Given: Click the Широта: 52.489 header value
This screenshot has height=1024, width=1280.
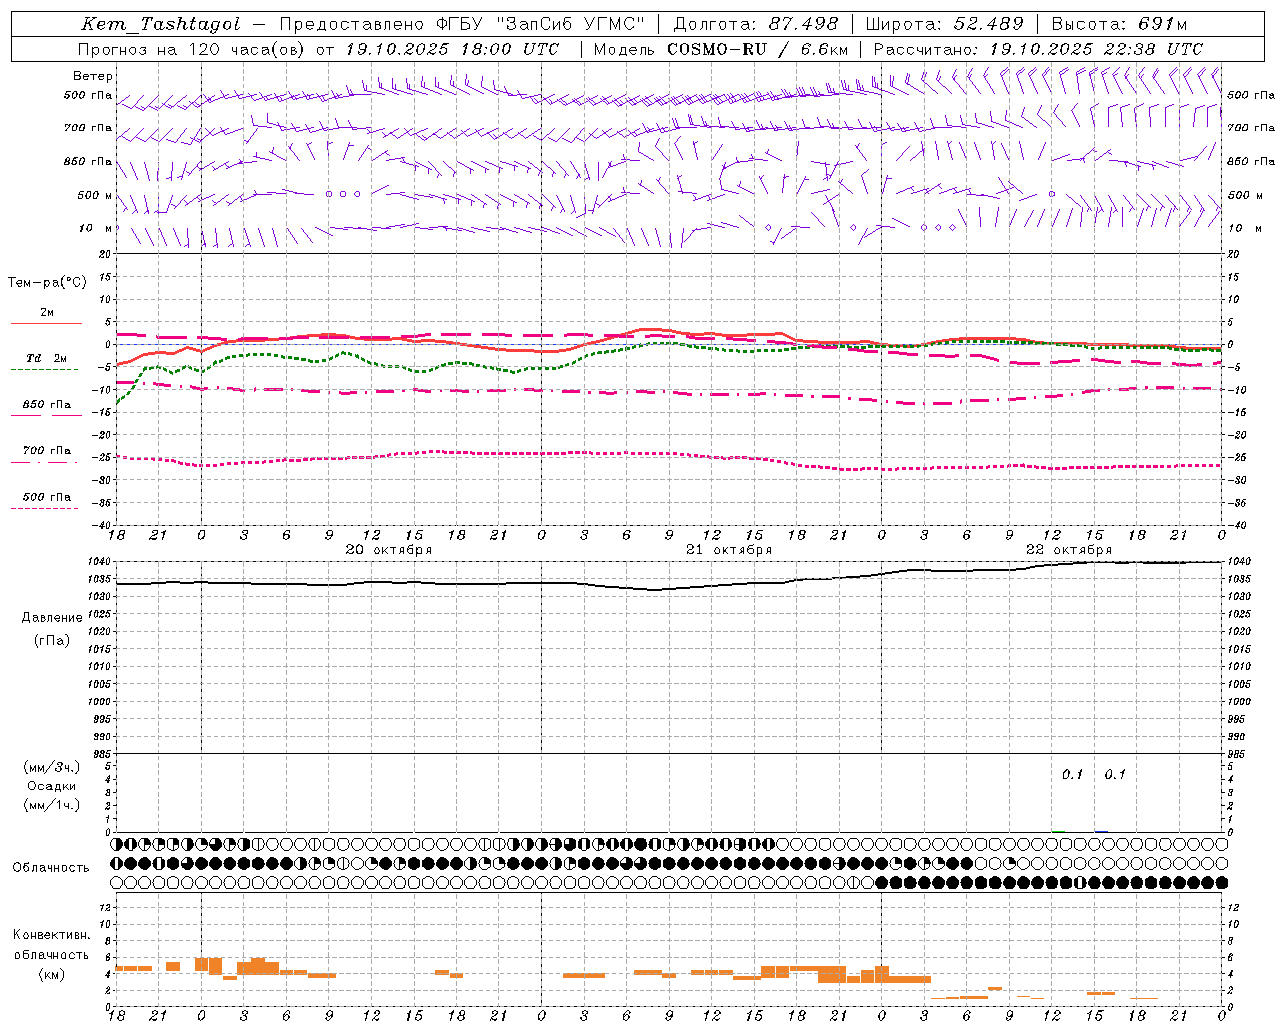Looking at the screenshot, I should click(945, 24).
